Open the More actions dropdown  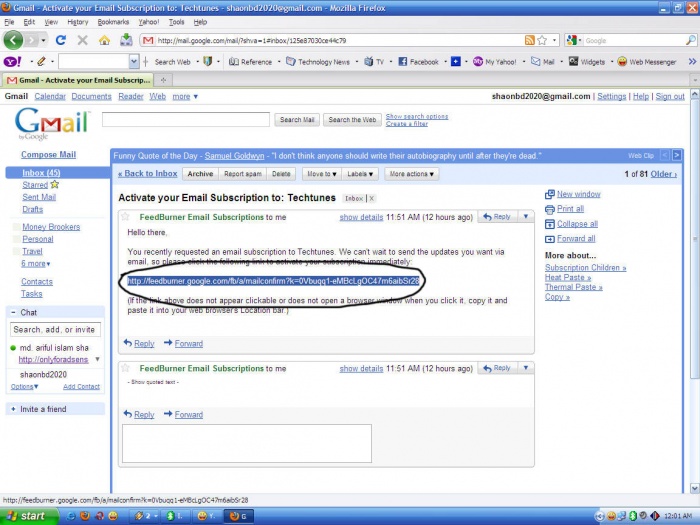(412, 174)
